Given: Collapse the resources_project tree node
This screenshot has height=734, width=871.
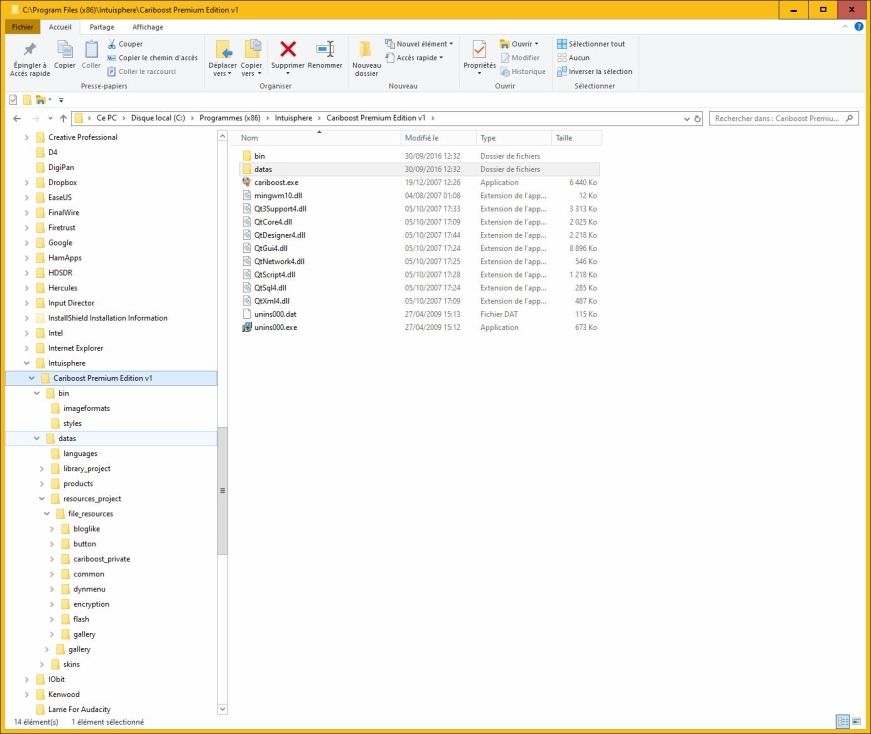Looking at the screenshot, I should click(x=42, y=499).
